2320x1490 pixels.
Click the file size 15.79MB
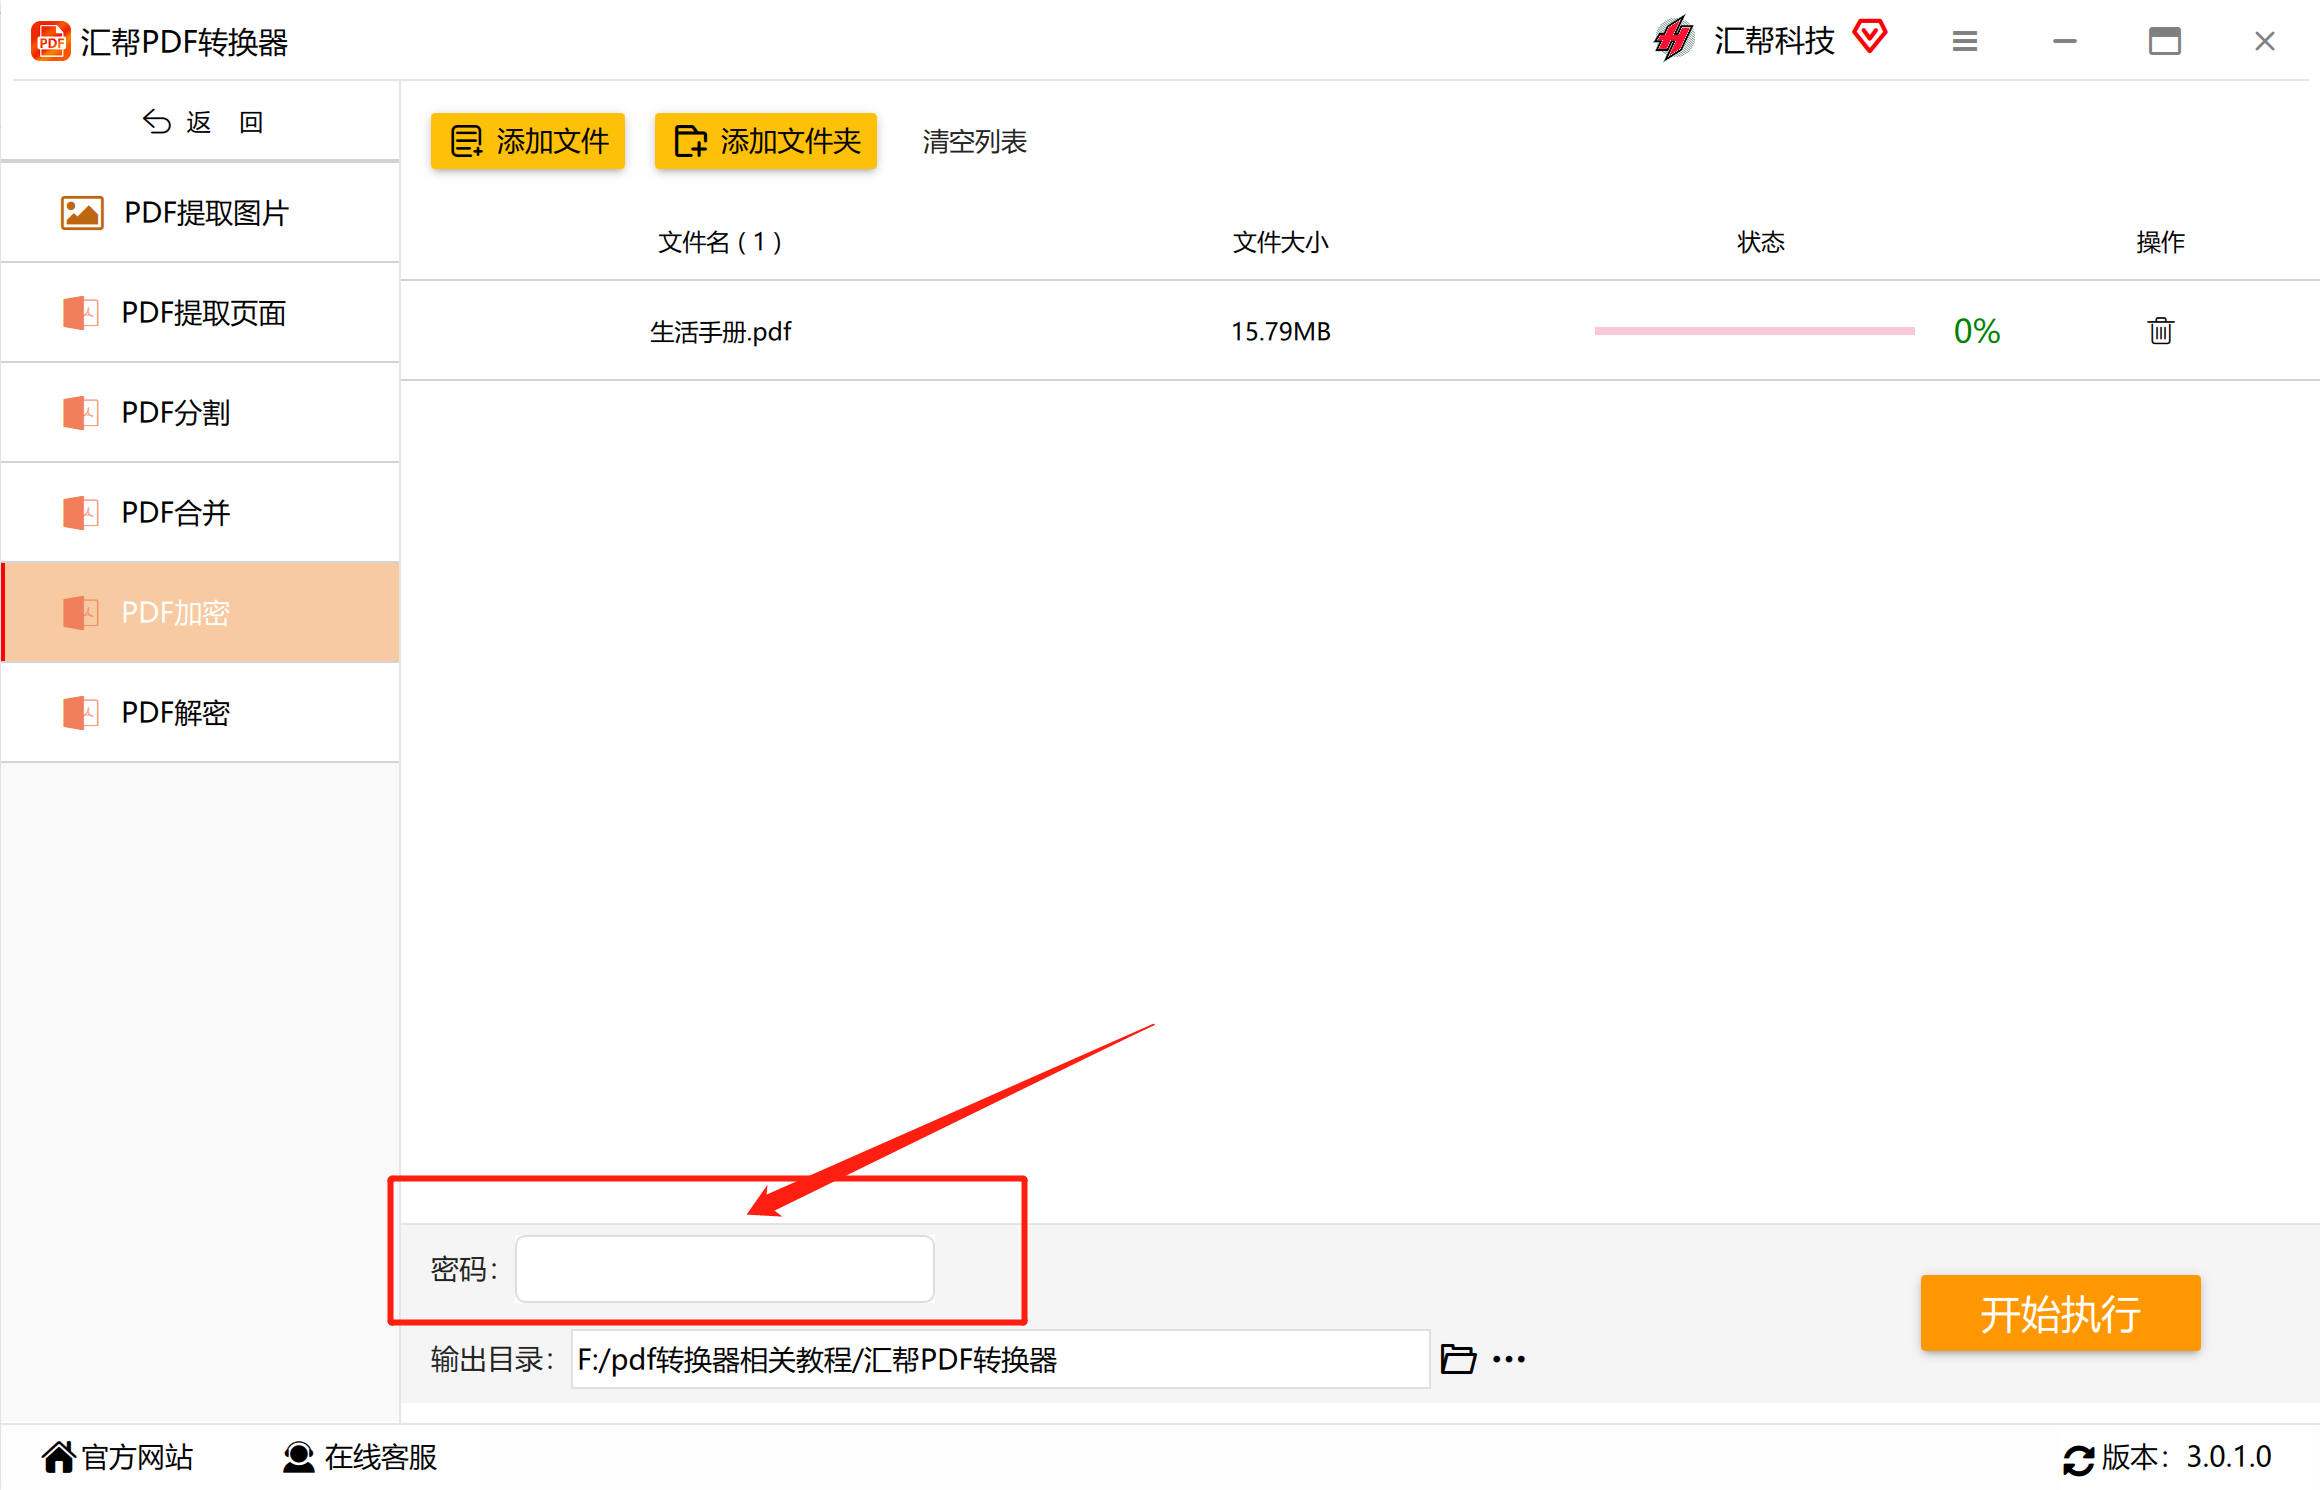(1281, 331)
